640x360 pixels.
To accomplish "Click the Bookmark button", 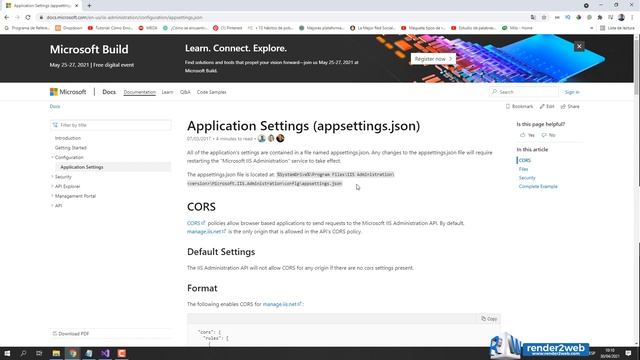I will (519, 107).
